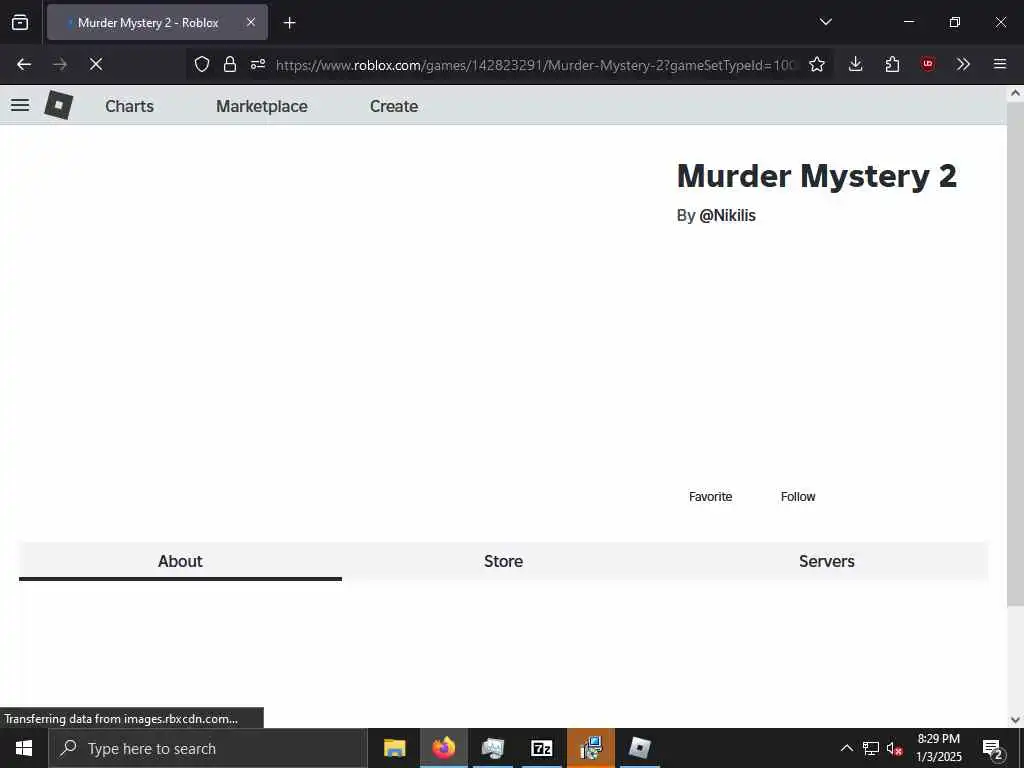Open Firefox View in the tab bar
The width and height of the screenshot is (1024, 768).
pyautogui.click(x=20, y=22)
